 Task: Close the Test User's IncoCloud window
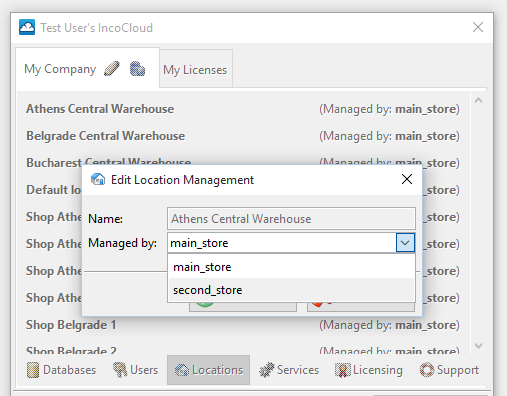tap(478, 27)
